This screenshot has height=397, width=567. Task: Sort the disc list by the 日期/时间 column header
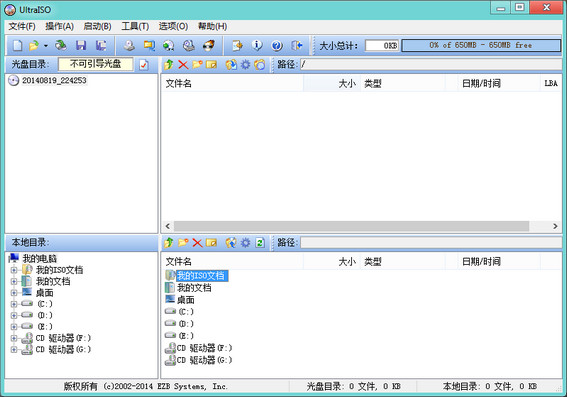pos(499,84)
